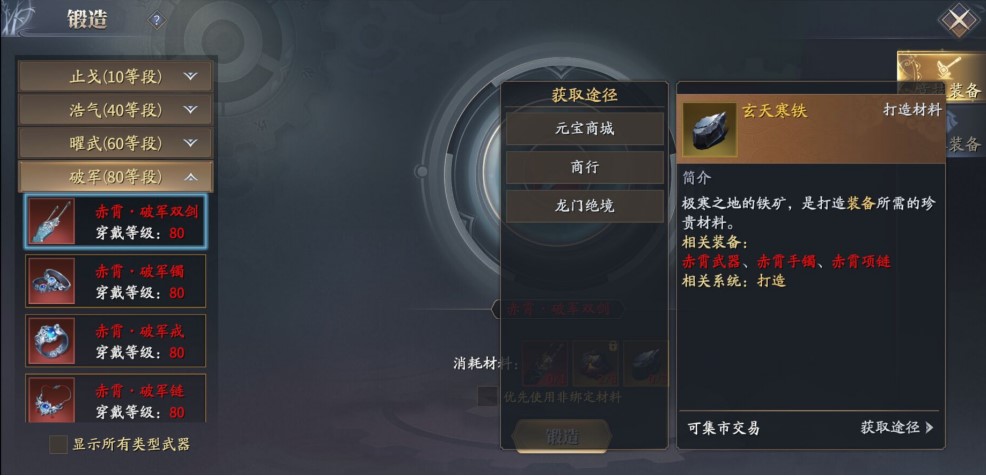This screenshot has height=476, width=986.
Task: Click the first consumed material slot icon
Action: point(545,363)
